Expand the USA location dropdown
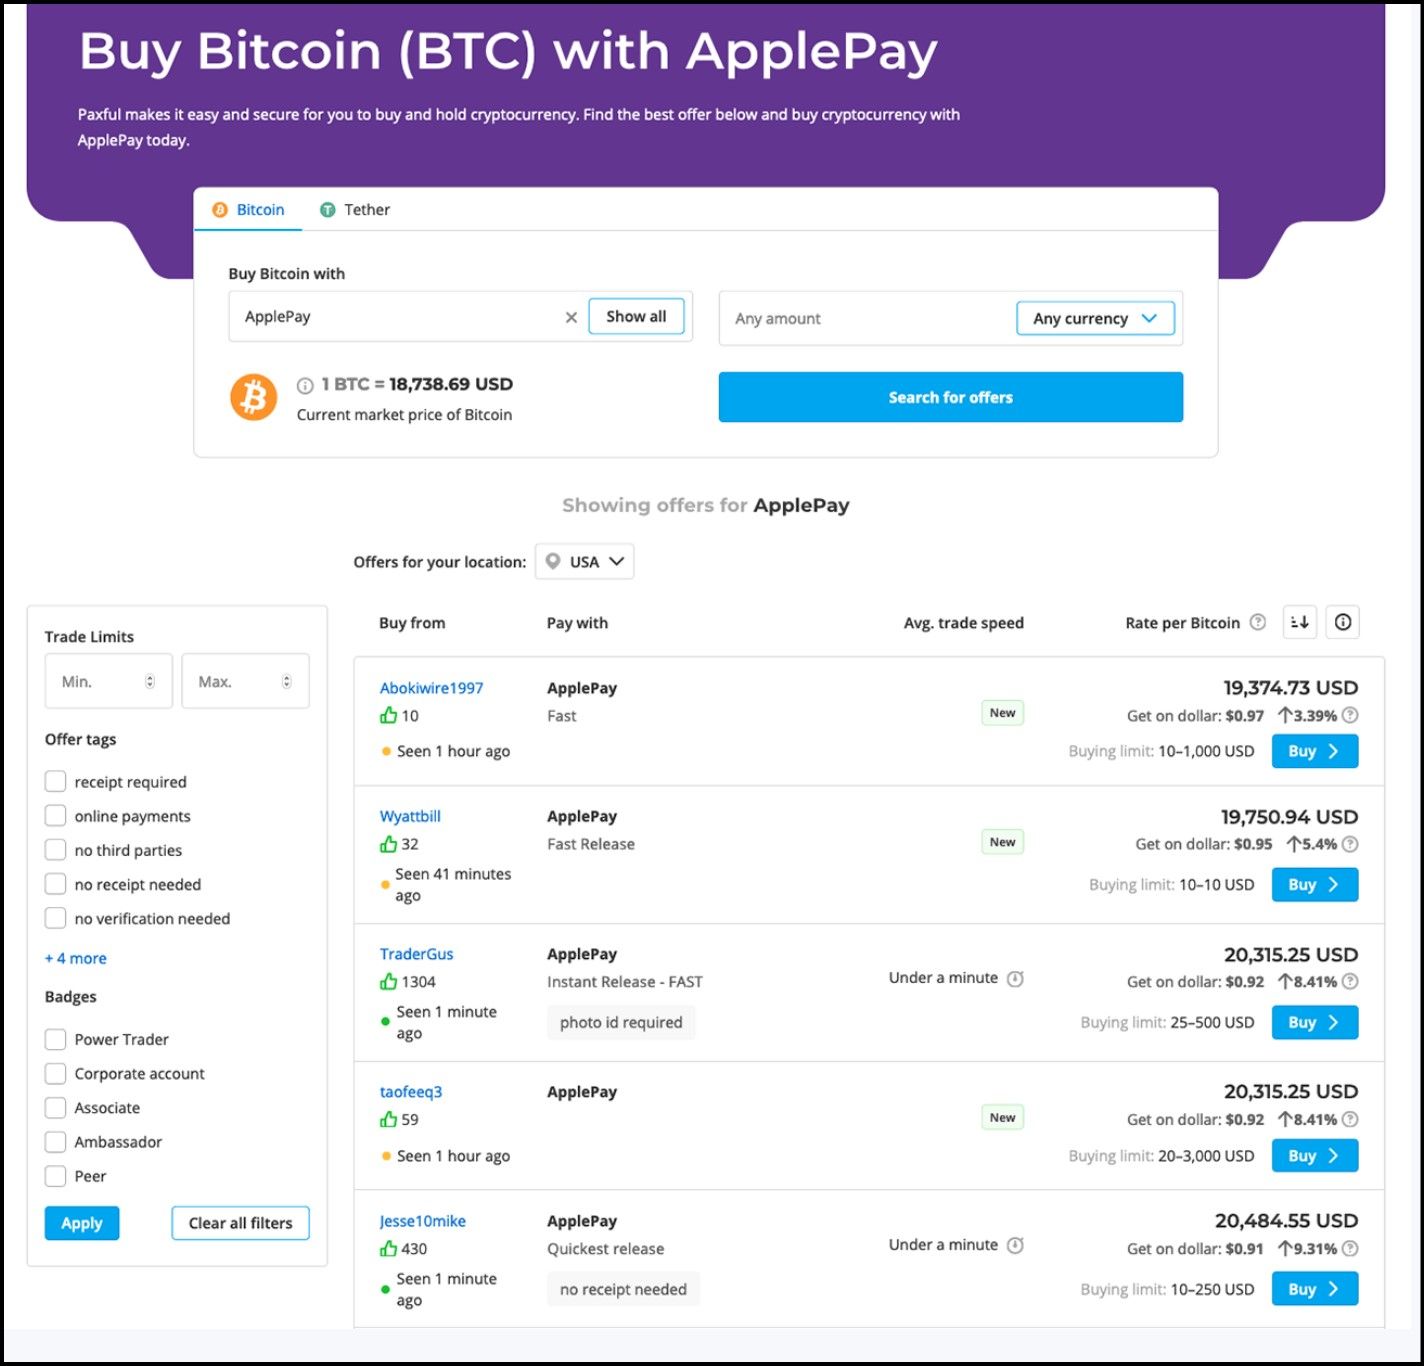The height and width of the screenshot is (1366, 1424). pos(585,562)
